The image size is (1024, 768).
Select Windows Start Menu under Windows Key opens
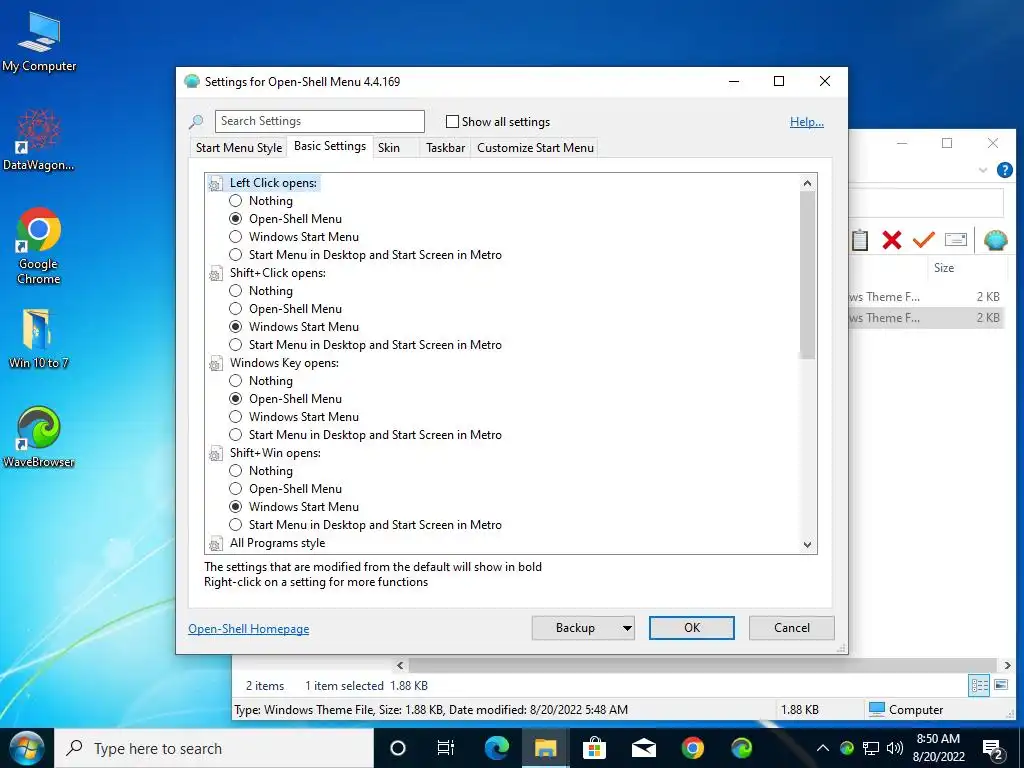click(x=236, y=417)
